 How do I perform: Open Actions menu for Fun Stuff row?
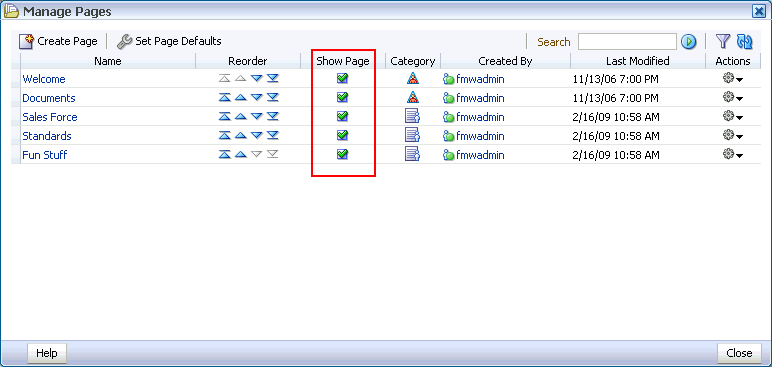pyautogui.click(x=733, y=155)
